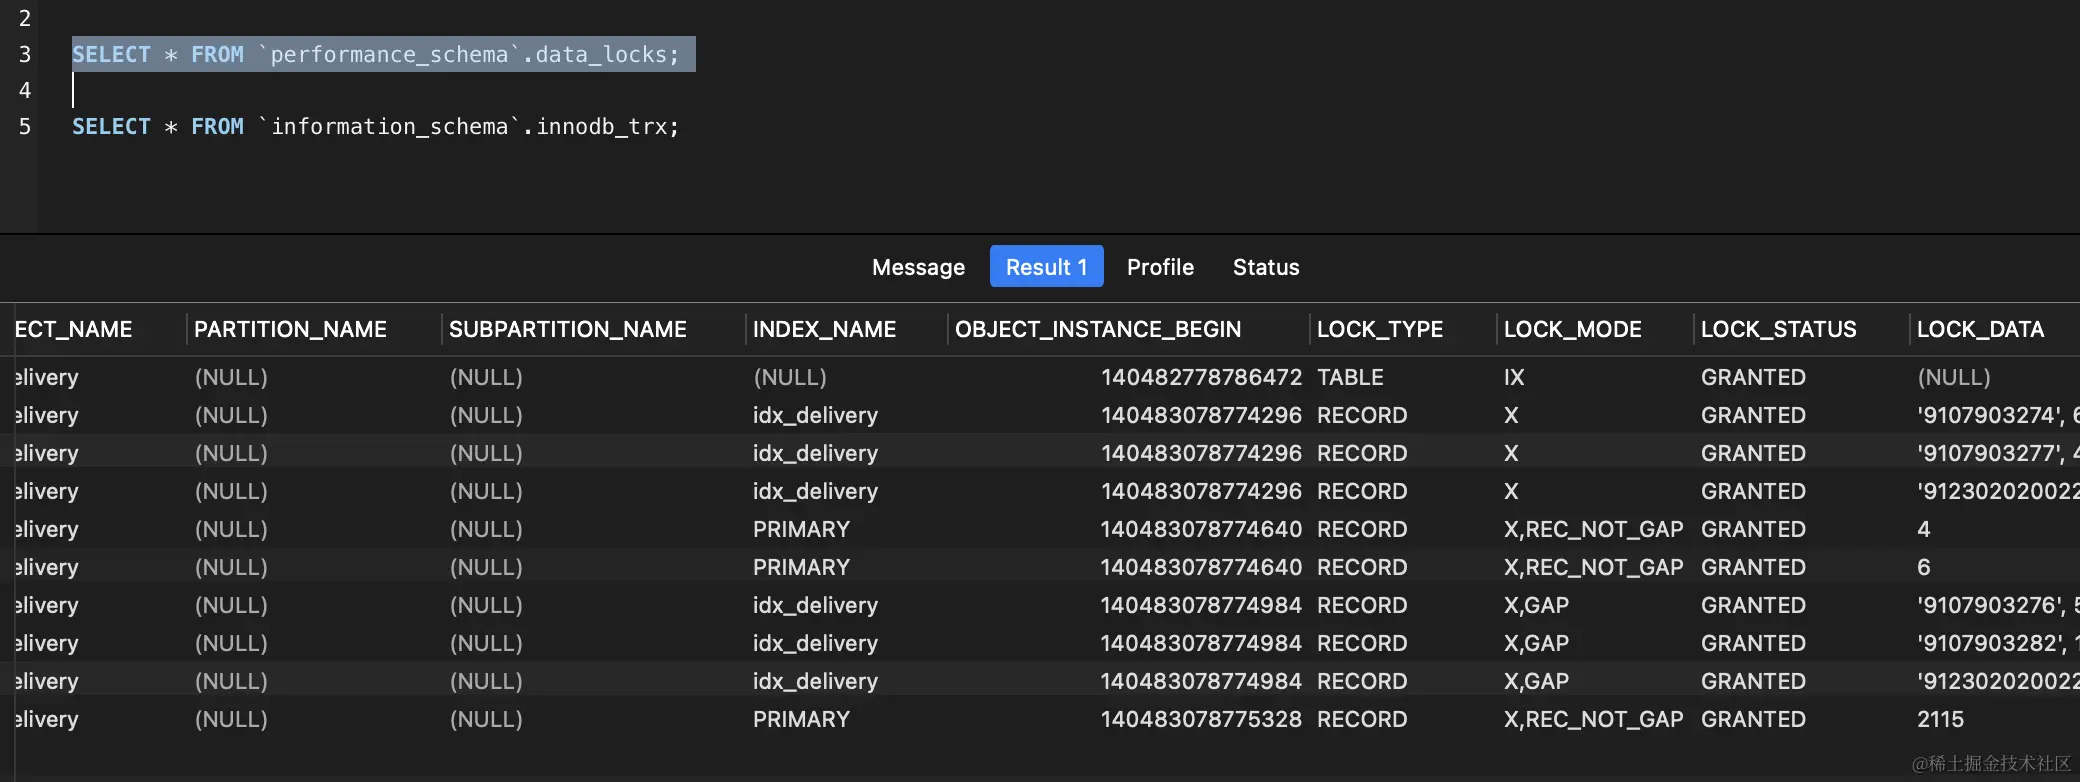Viewport: 2080px width, 782px height.
Task: Click the INDEX_NAME column header
Action: coord(824,329)
